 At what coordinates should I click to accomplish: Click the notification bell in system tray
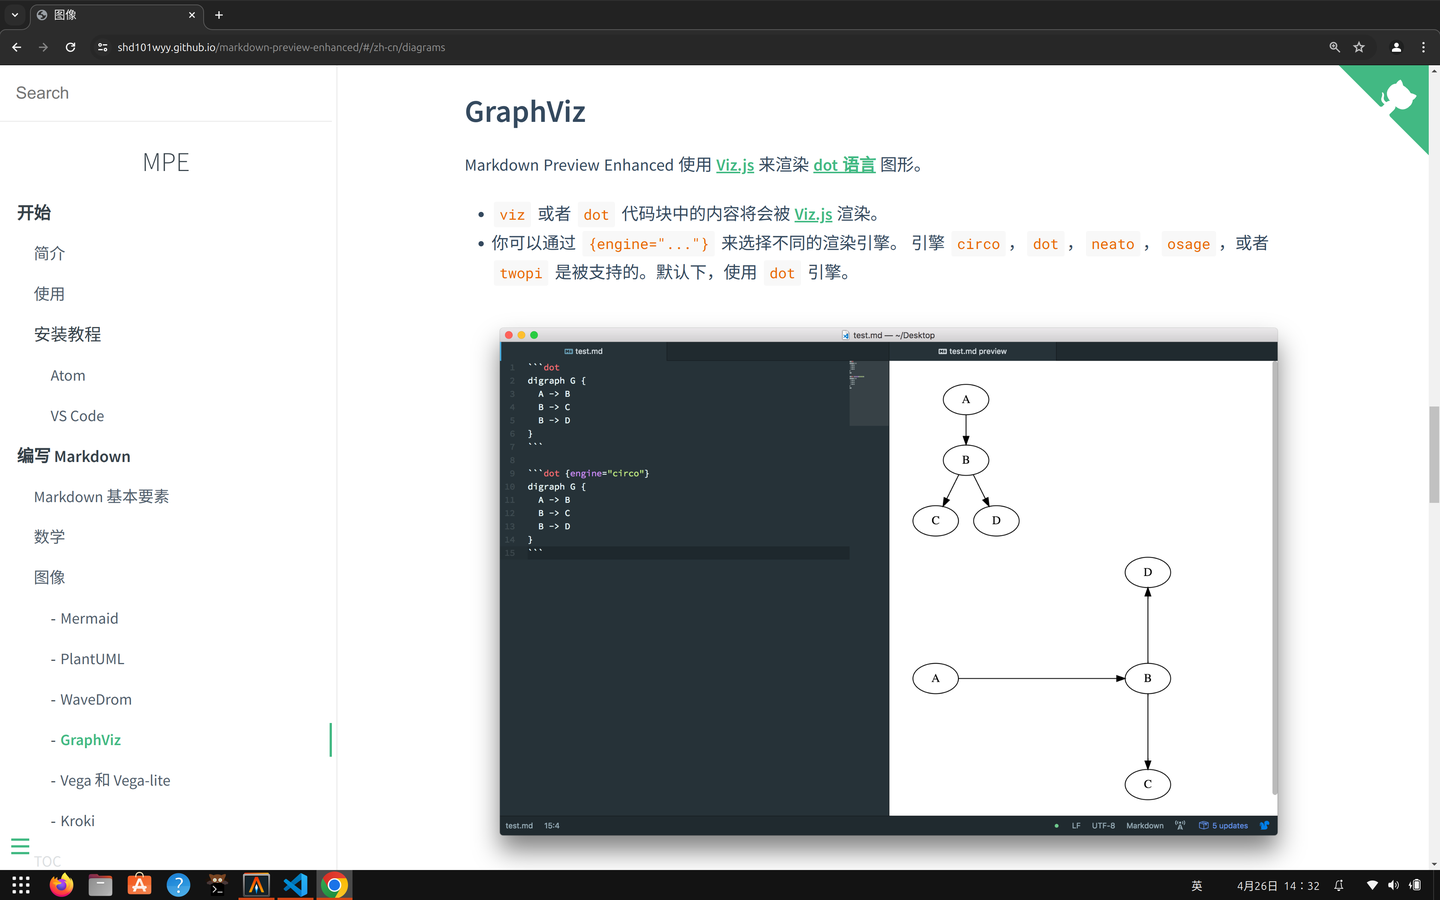click(1338, 885)
